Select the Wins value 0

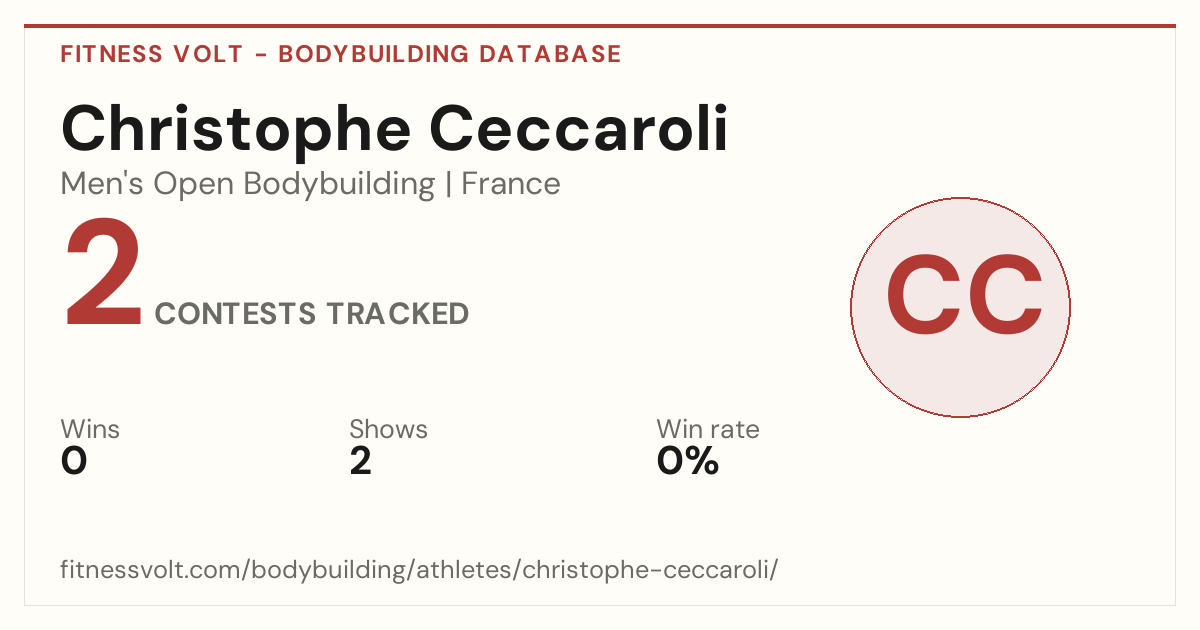pos(74,461)
